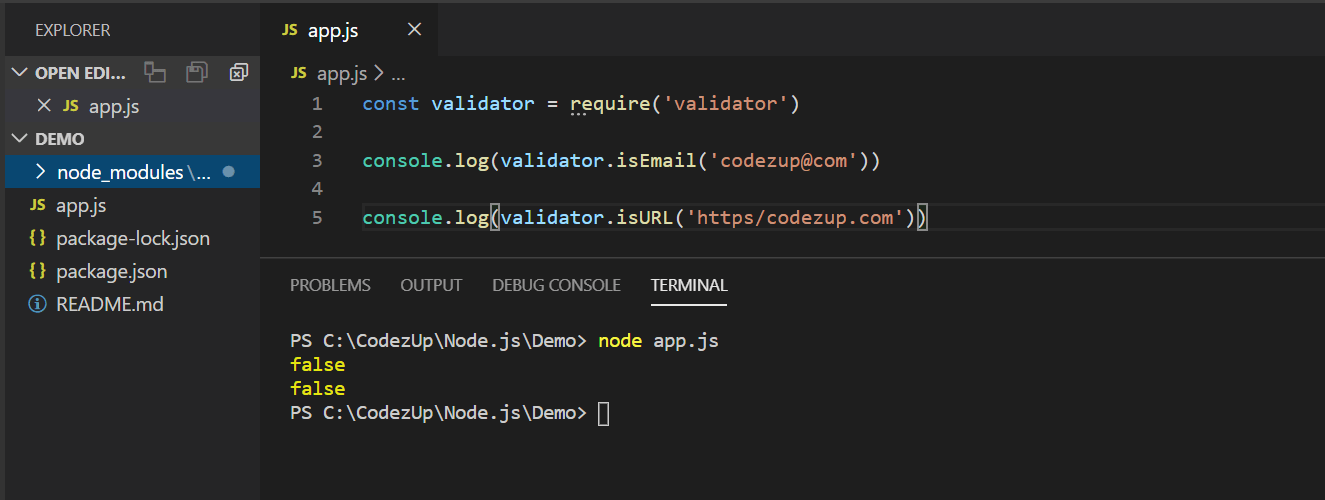Open the DEBUG CONSOLE tab

[x=556, y=285]
